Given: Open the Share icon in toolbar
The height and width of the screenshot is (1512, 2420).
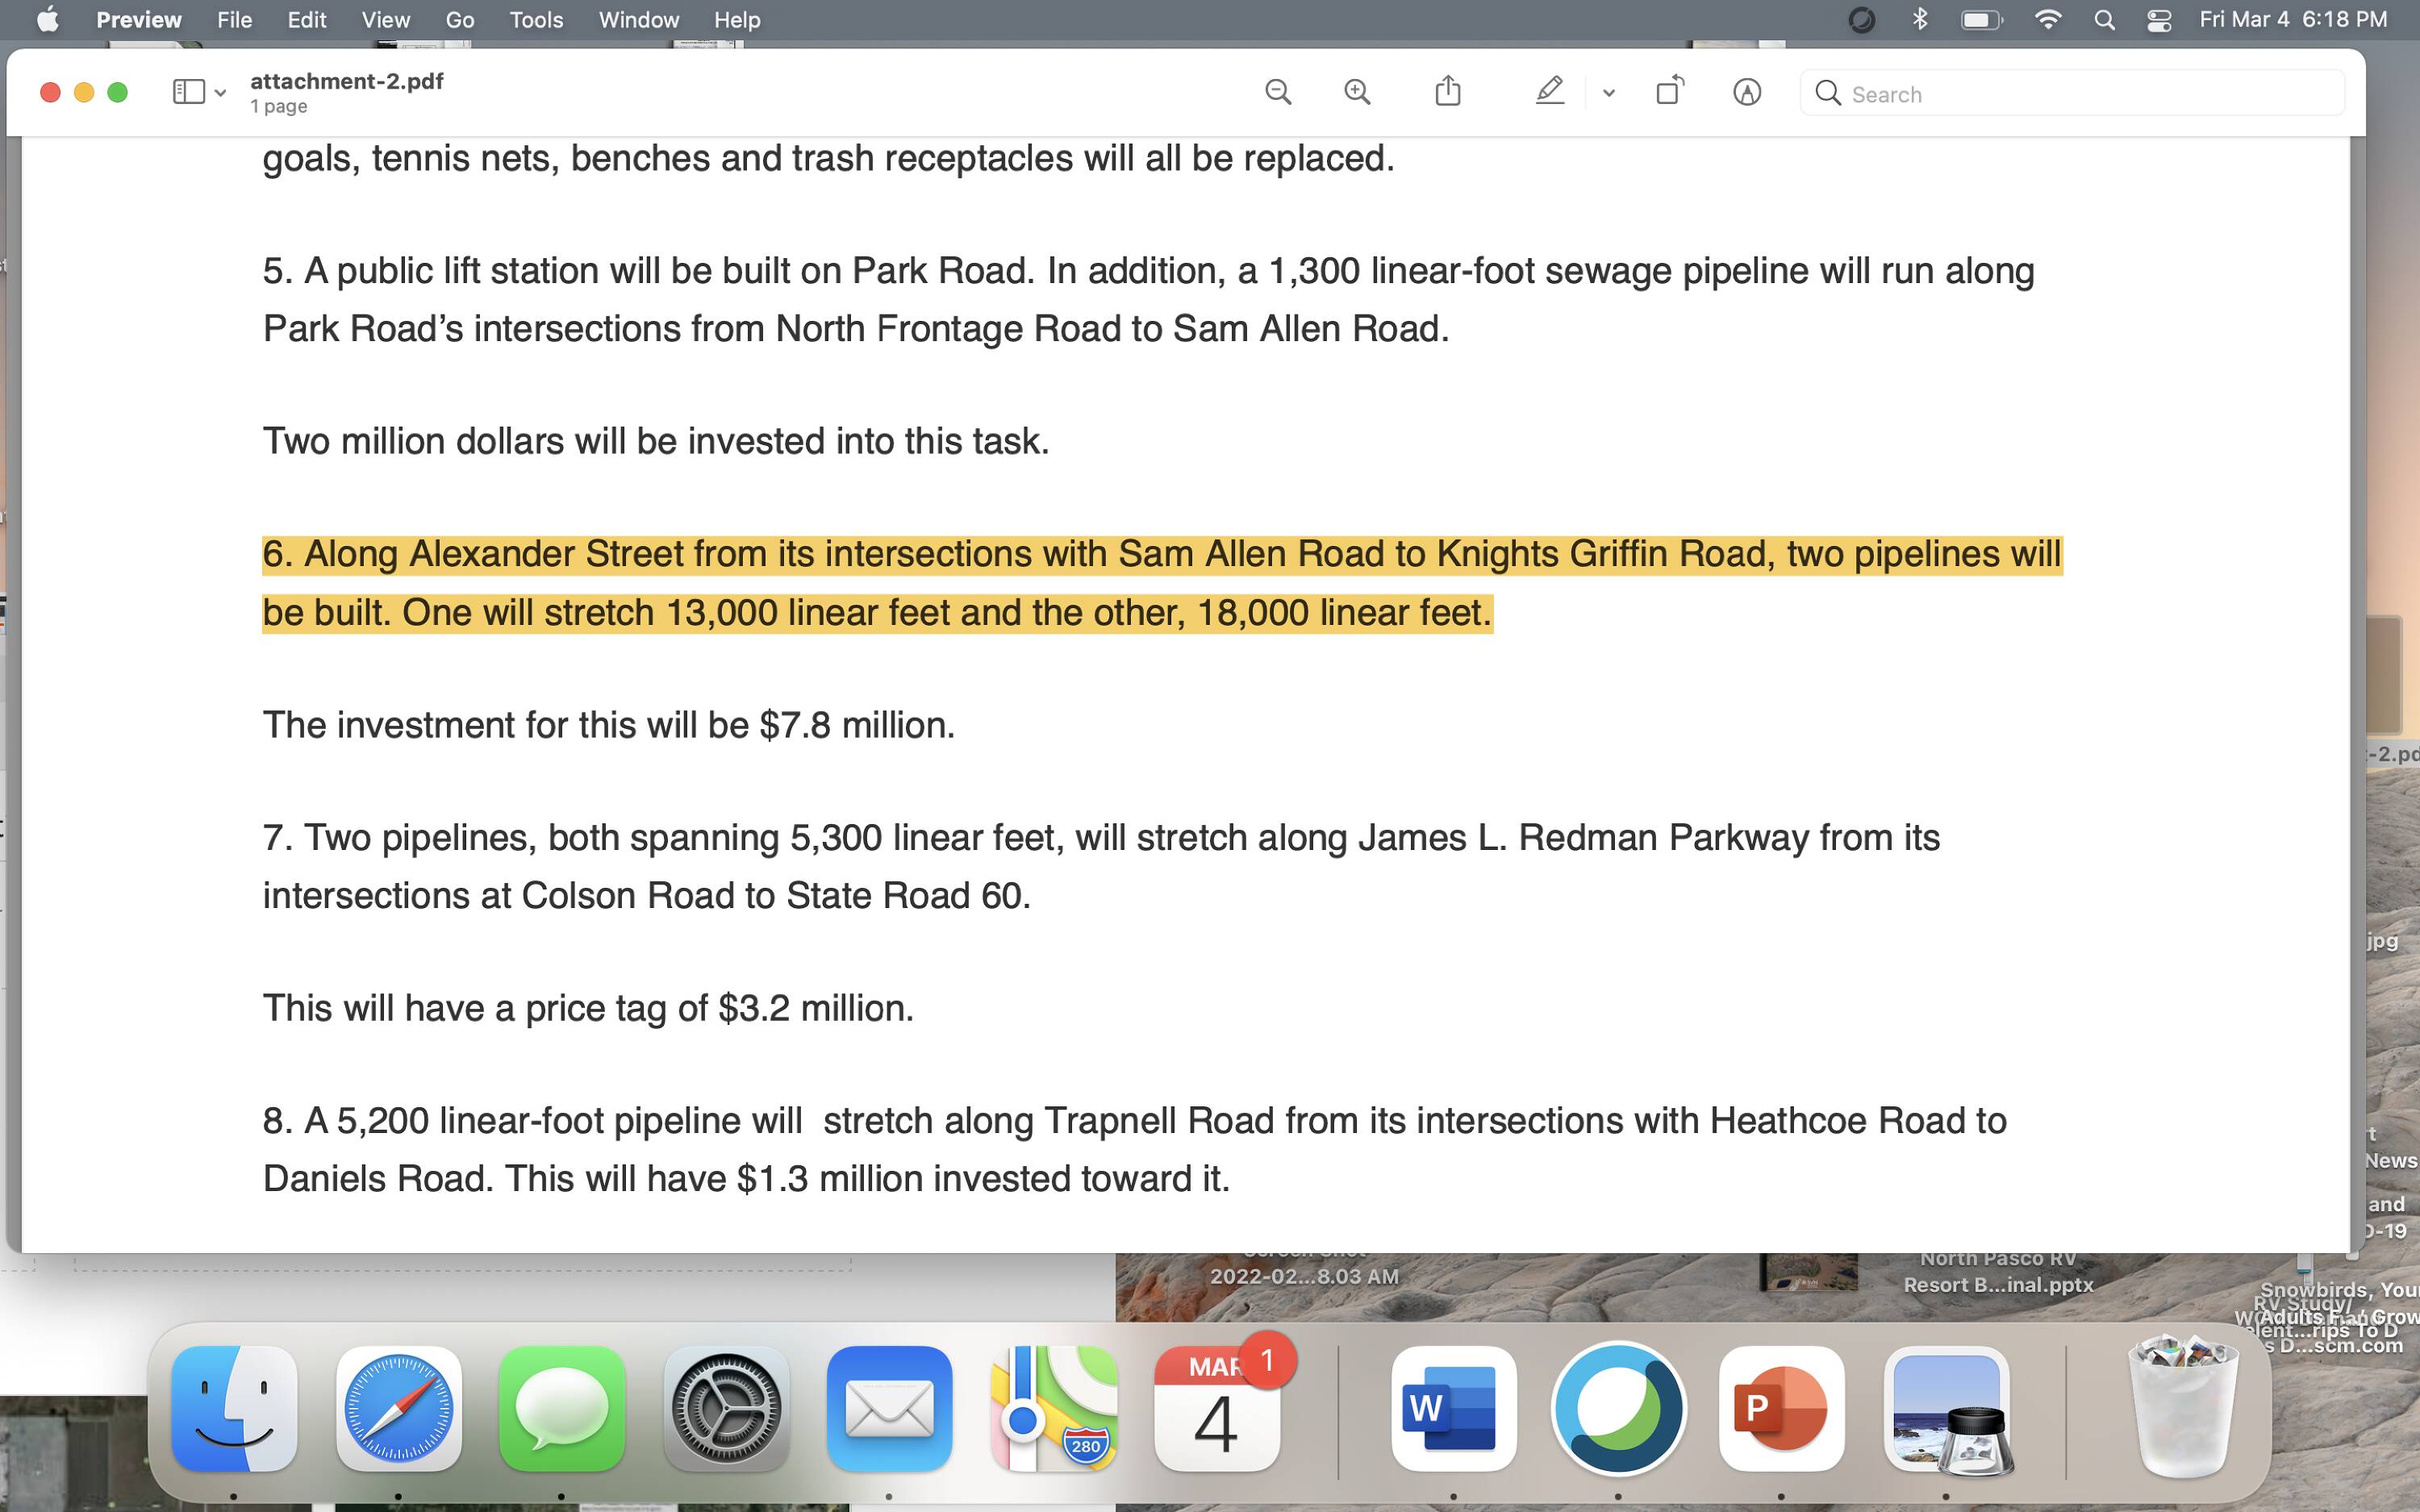Looking at the screenshot, I should [x=1448, y=93].
